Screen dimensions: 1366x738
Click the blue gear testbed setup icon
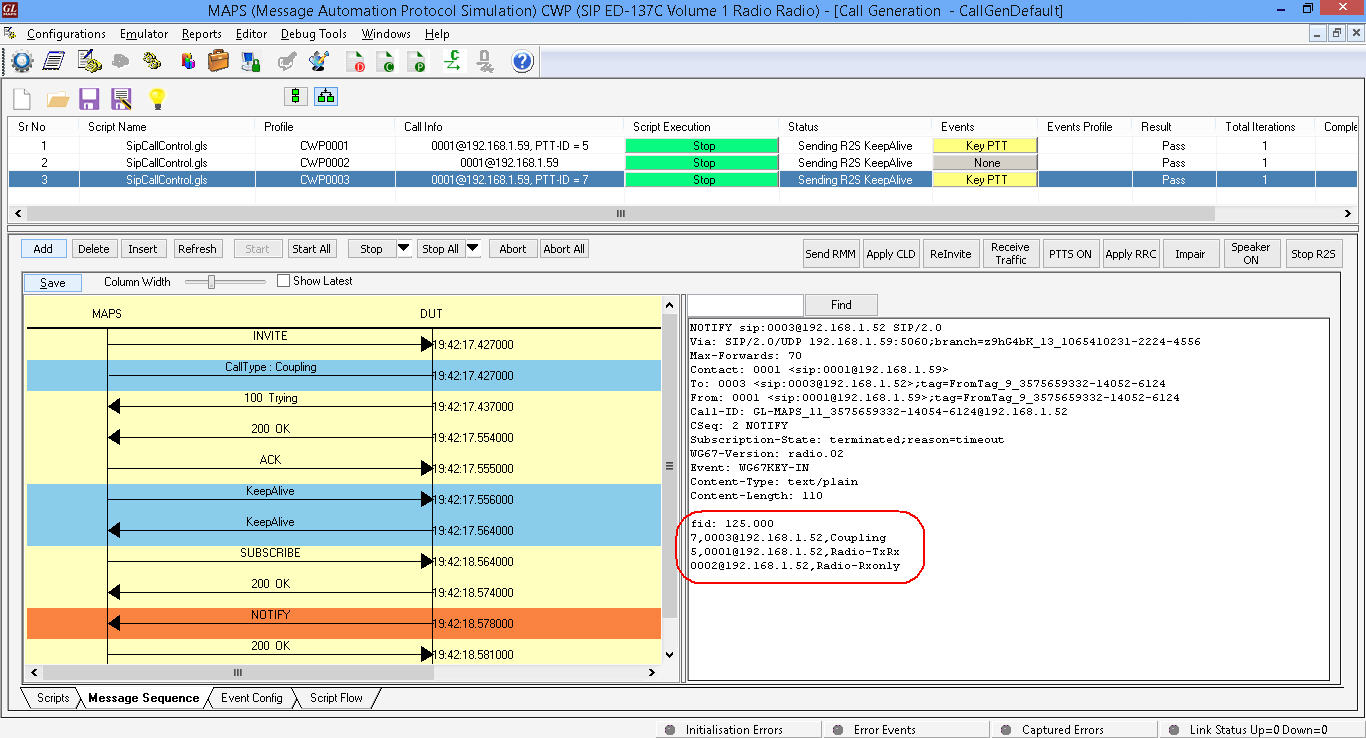click(x=21, y=62)
